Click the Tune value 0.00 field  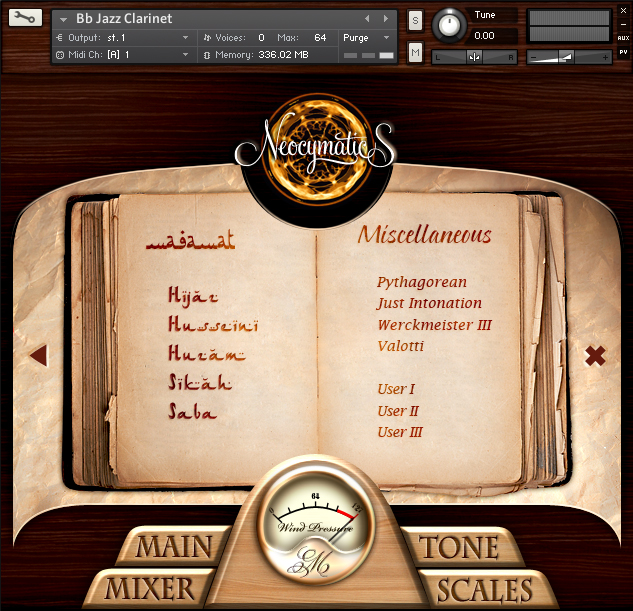[x=484, y=36]
